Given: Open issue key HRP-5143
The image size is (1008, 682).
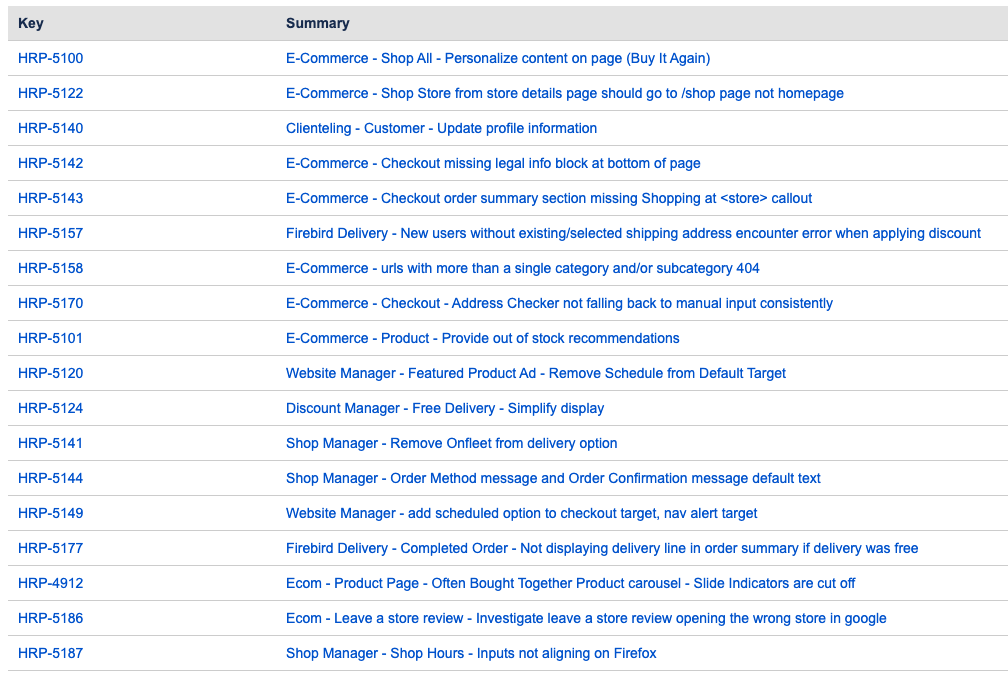Looking at the screenshot, I should point(50,198).
